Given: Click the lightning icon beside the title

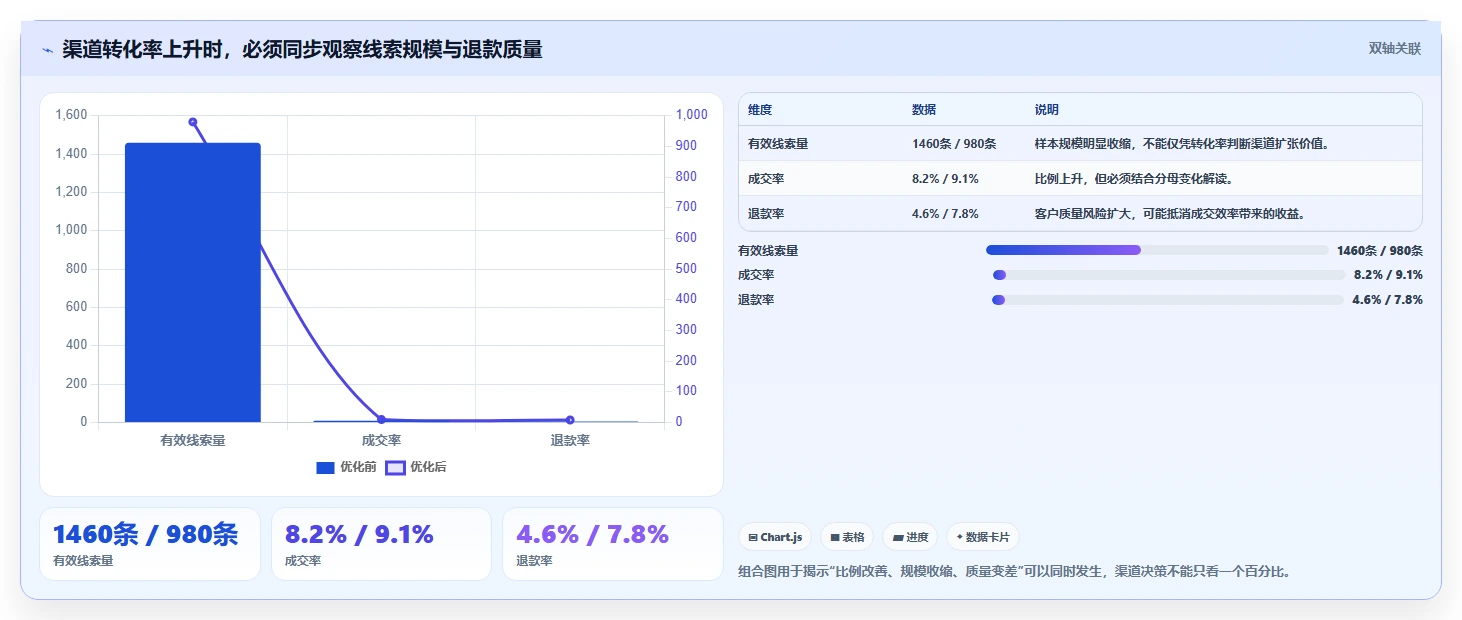Looking at the screenshot, I should tap(47, 50).
